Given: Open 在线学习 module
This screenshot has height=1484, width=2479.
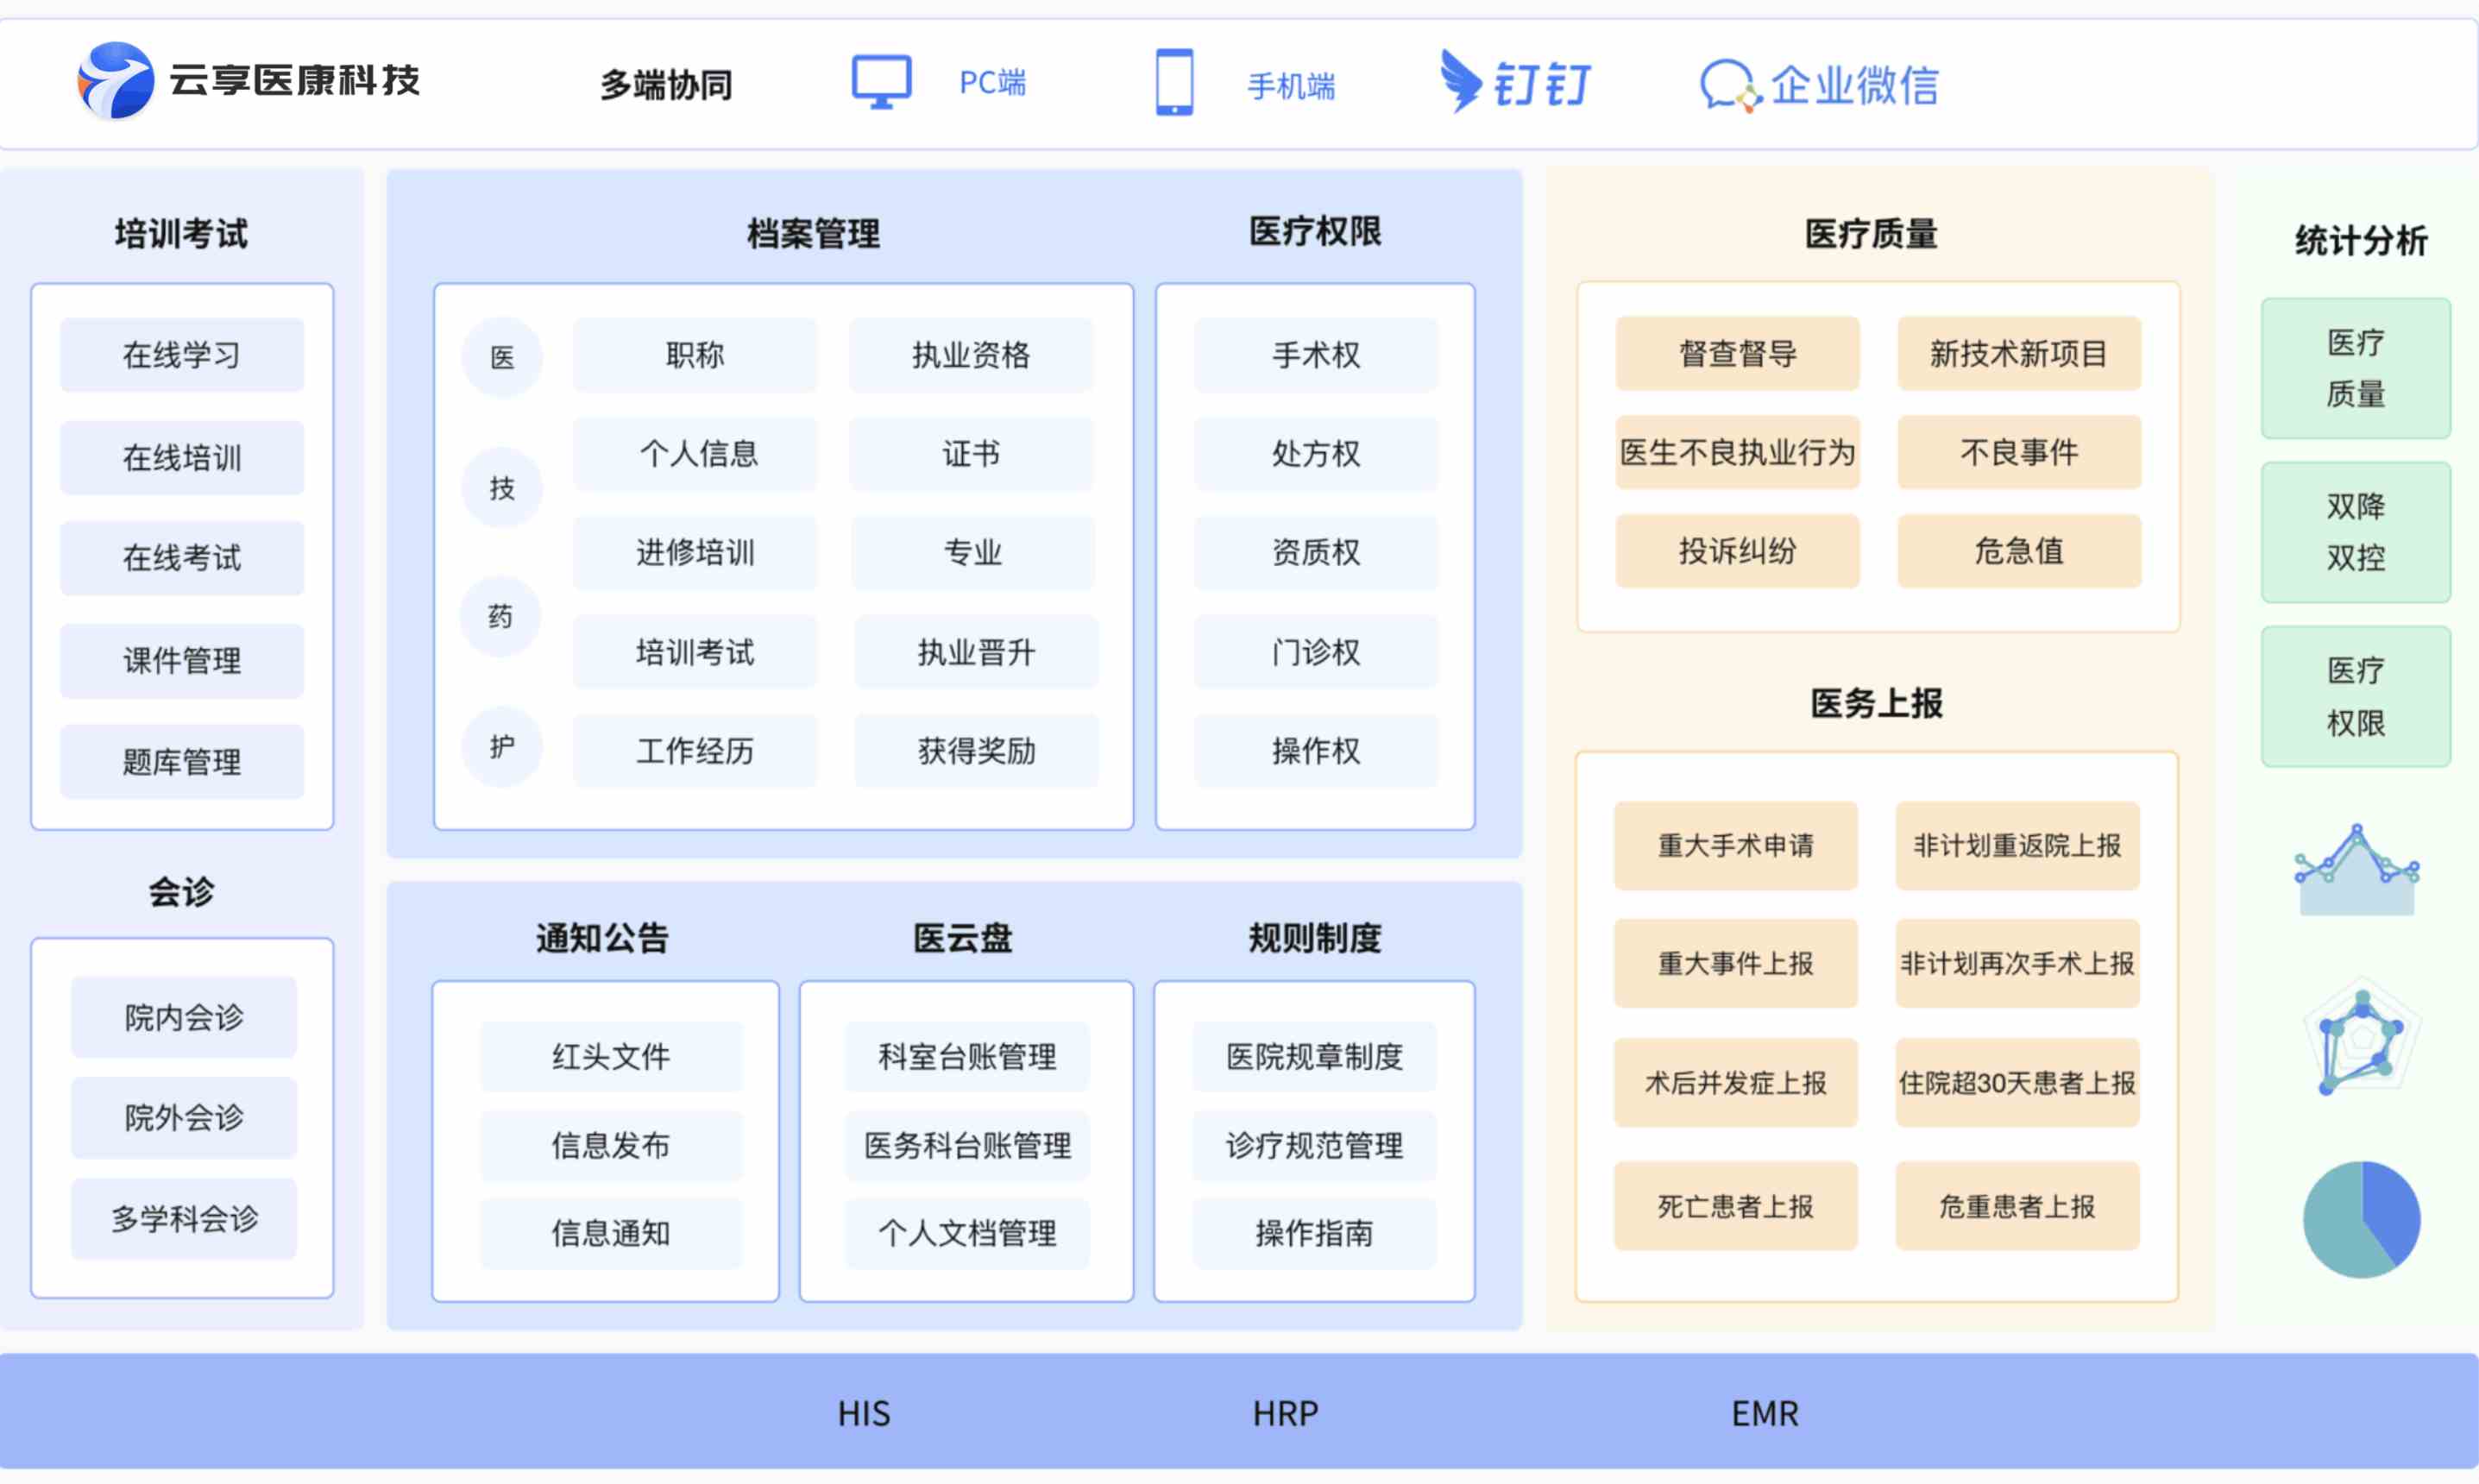Looking at the screenshot, I should pos(182,355).
